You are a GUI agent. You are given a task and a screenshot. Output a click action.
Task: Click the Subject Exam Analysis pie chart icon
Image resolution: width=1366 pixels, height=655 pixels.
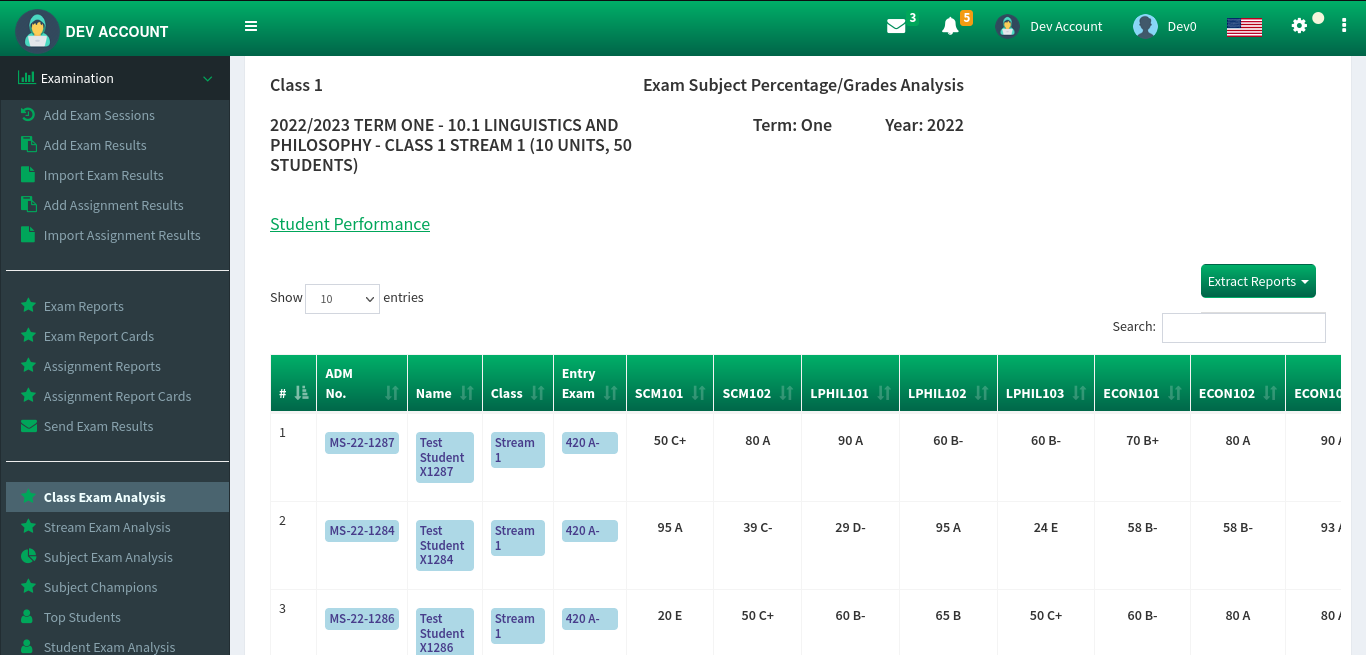(28, 557)
